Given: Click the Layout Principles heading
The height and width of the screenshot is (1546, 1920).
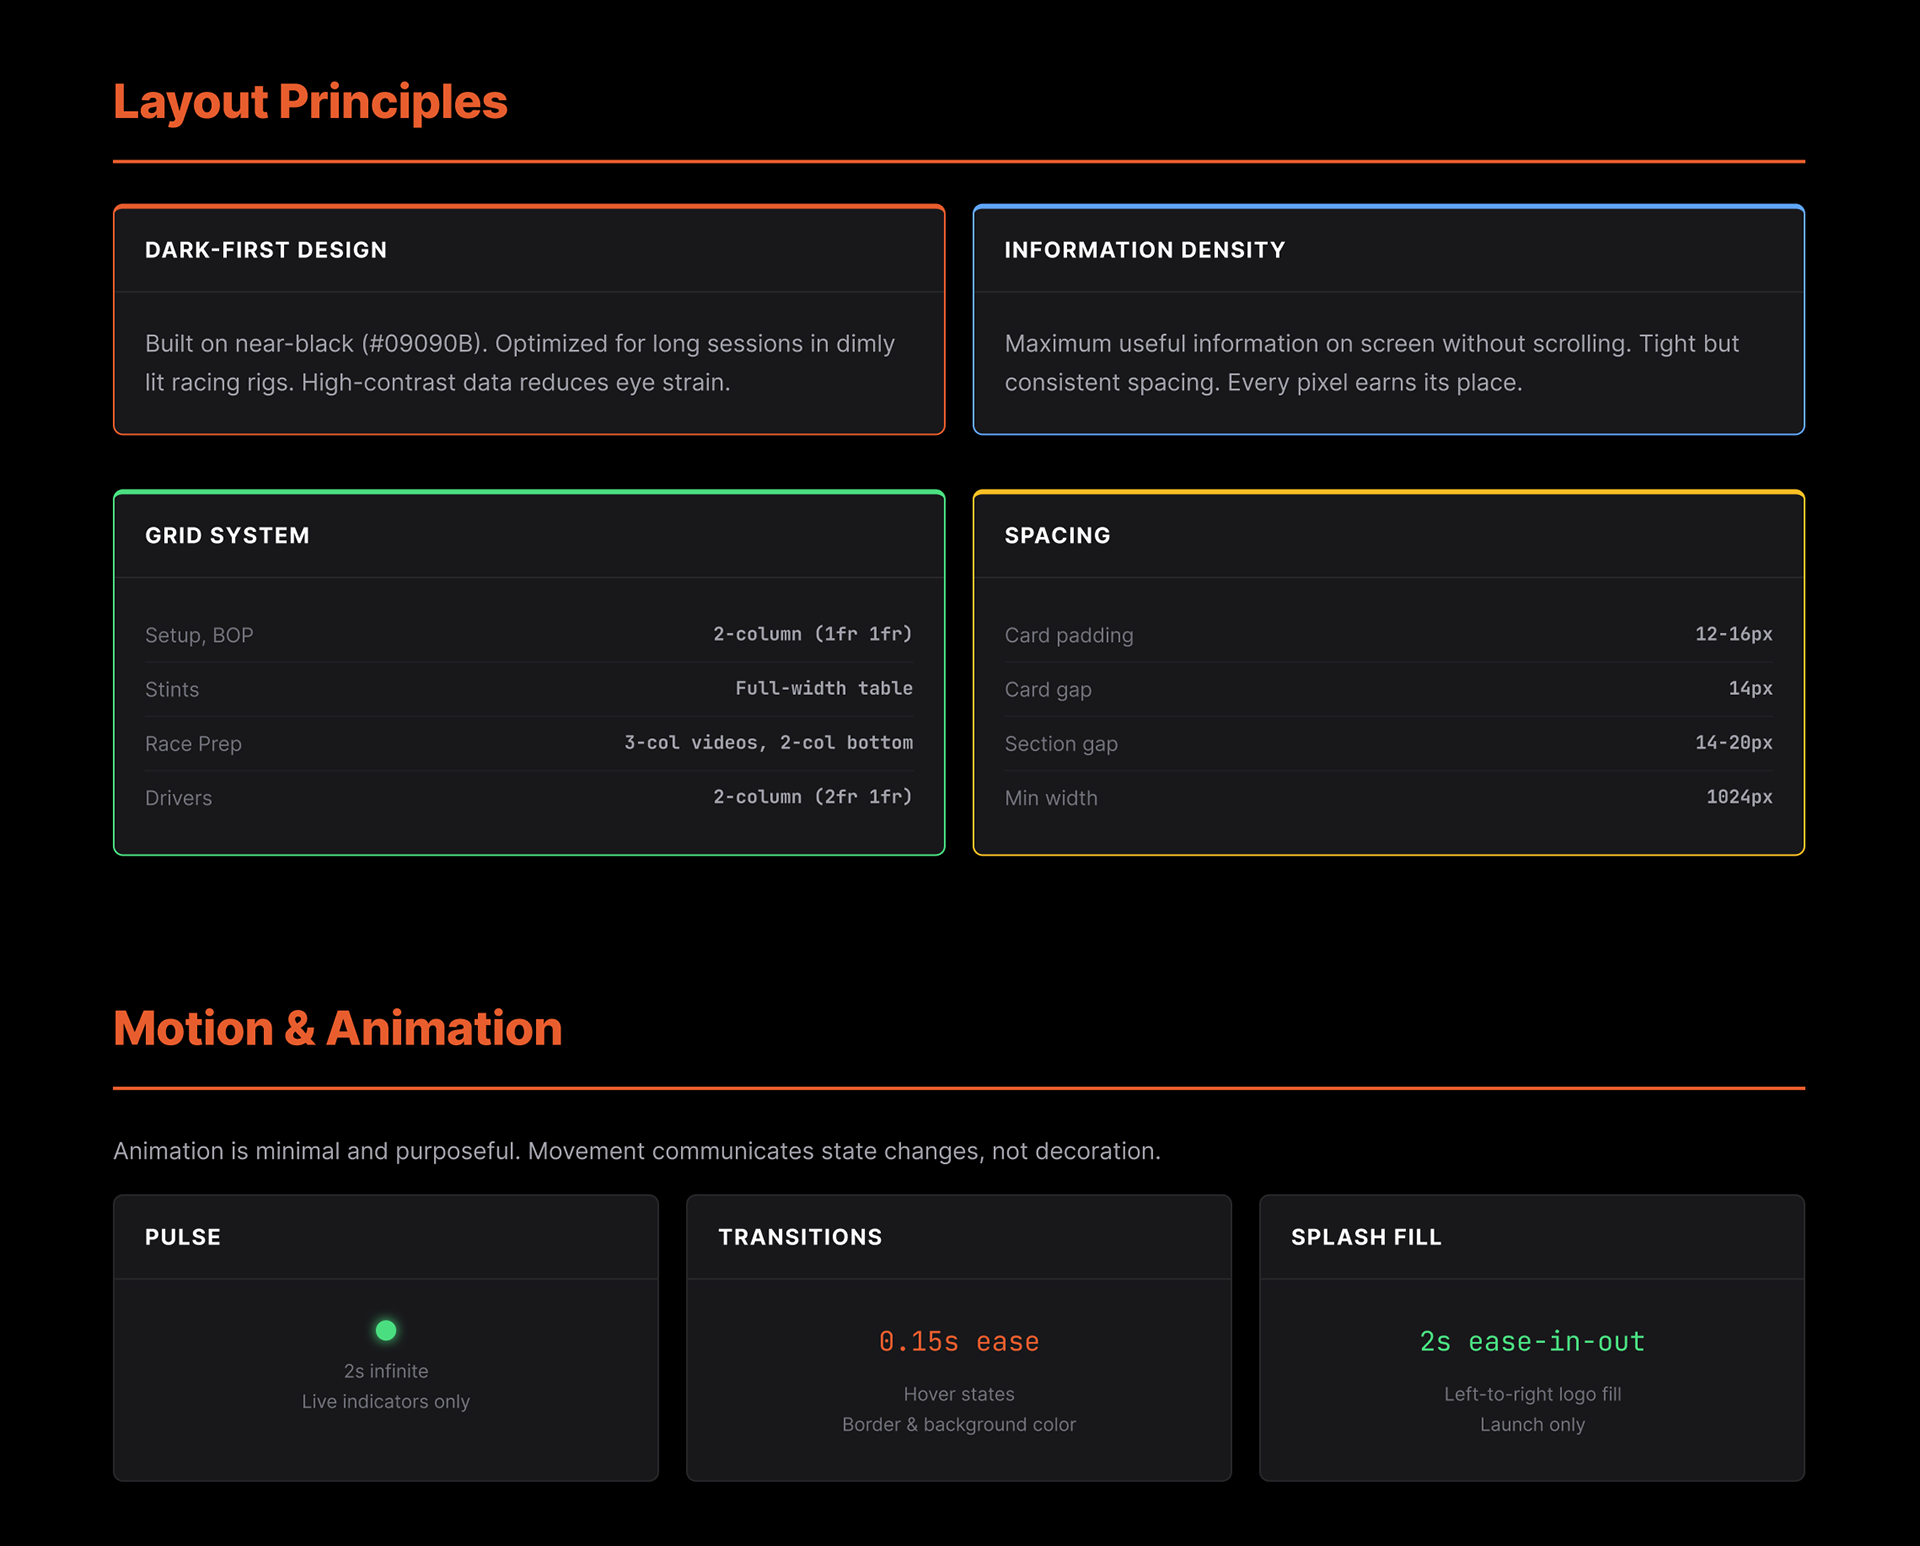Looking at the screenshot, I should (x=310, y=102).
